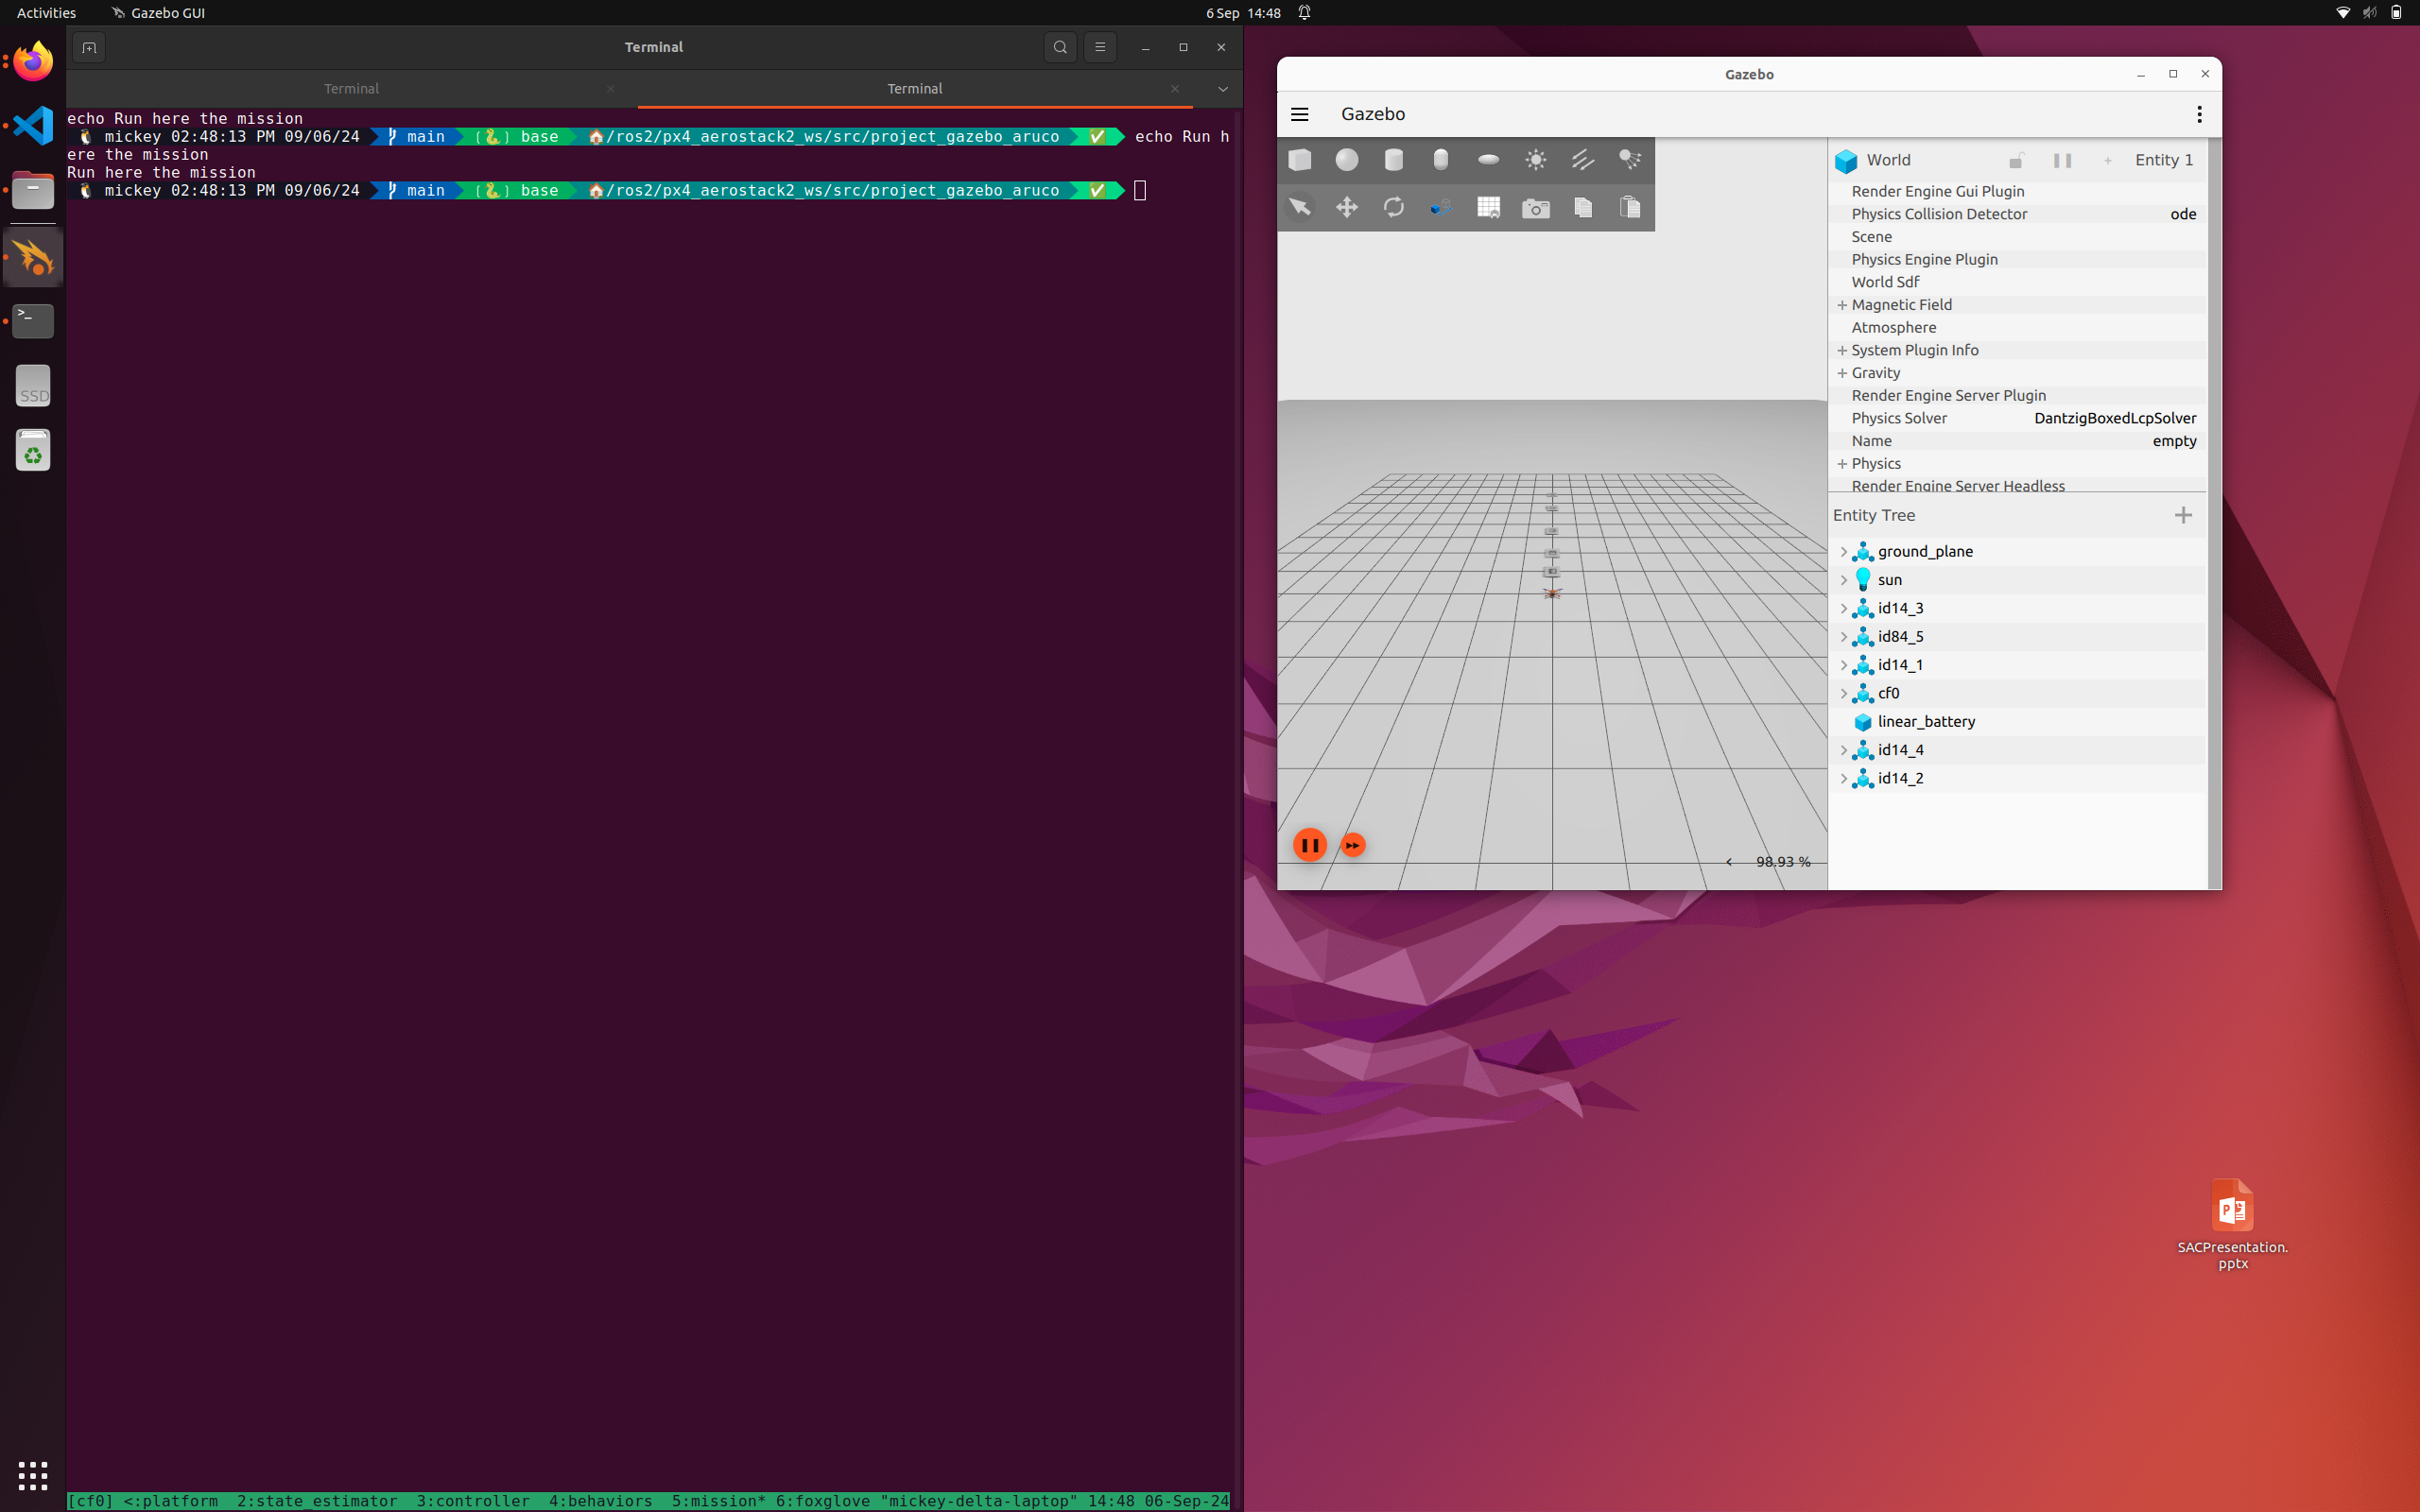Activate the translate mode tool
2420x1512 pixels.
(x=1347, y=207)
